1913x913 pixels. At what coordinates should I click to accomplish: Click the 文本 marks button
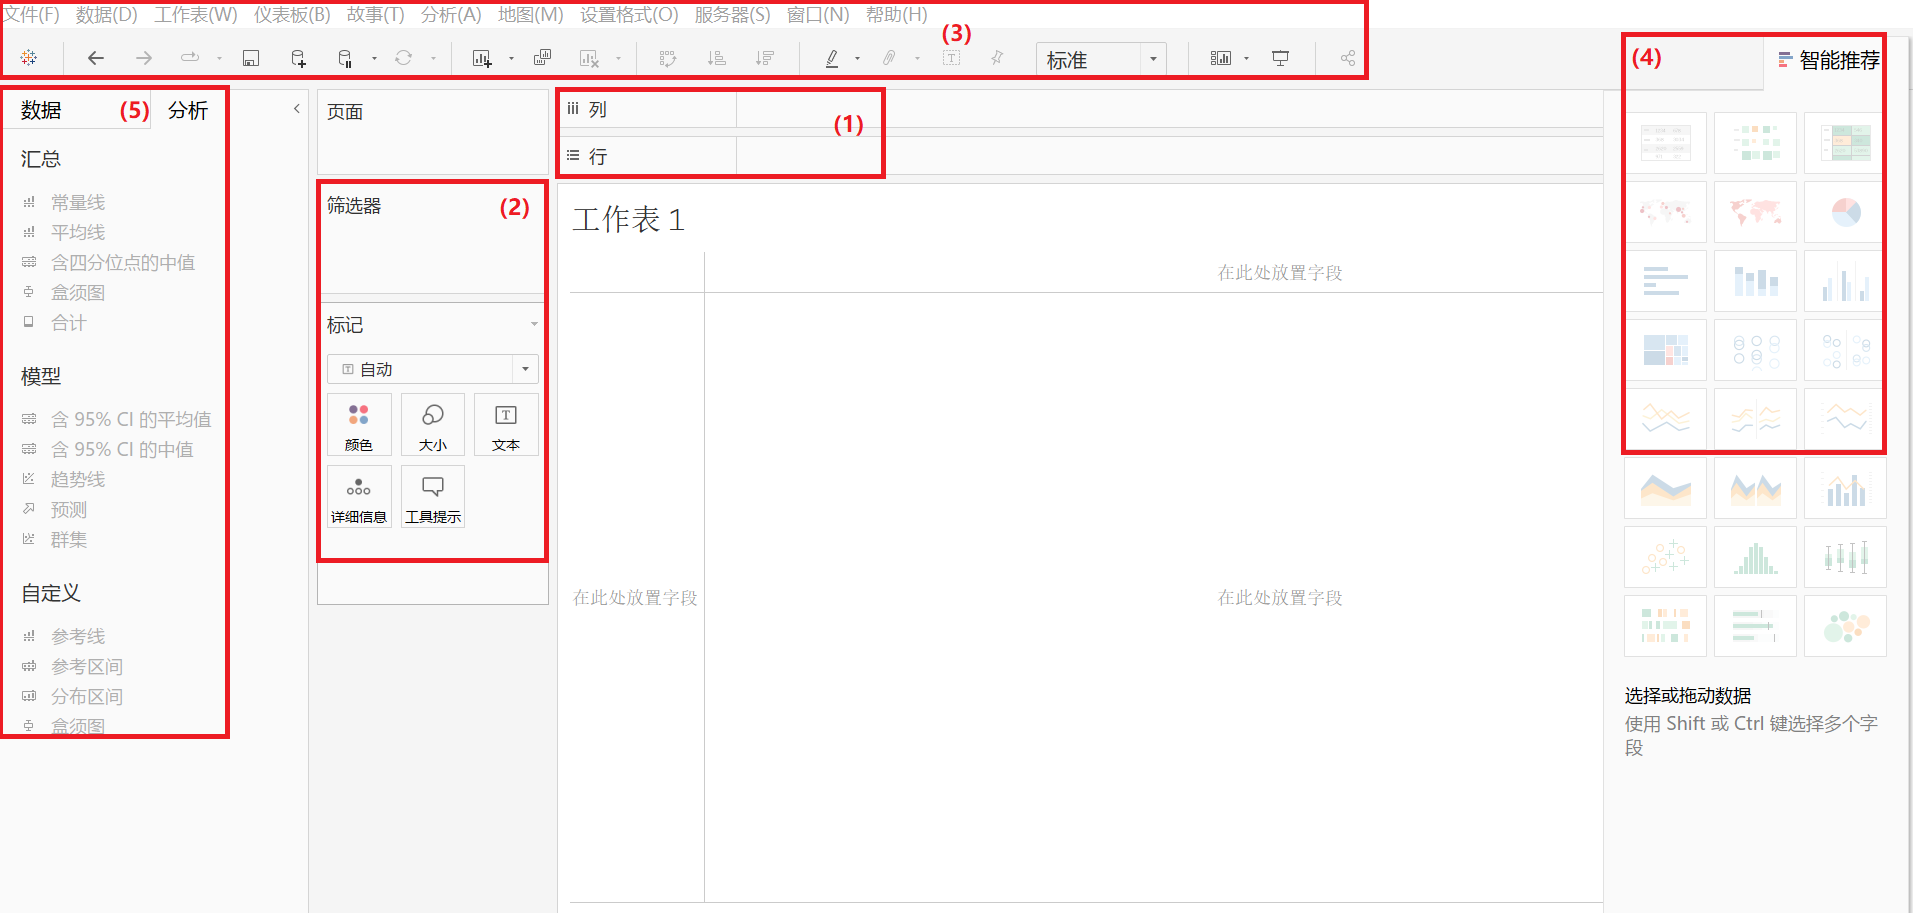point(506,425)
